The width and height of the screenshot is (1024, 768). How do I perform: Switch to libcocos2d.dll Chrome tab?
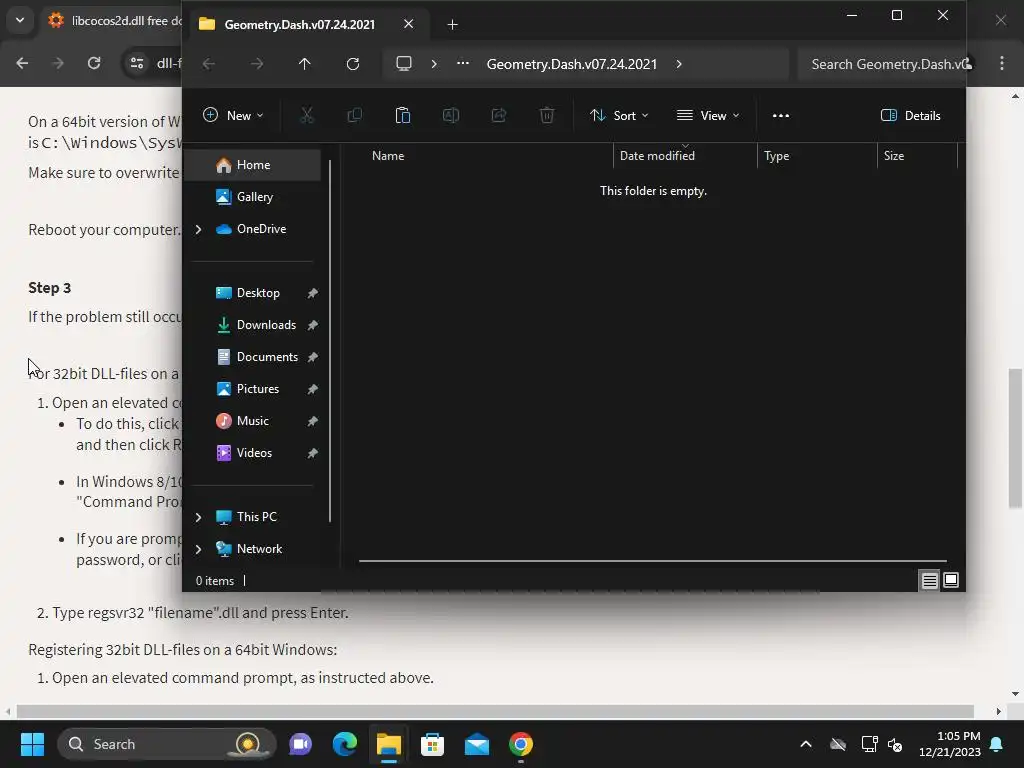[116, 21]
